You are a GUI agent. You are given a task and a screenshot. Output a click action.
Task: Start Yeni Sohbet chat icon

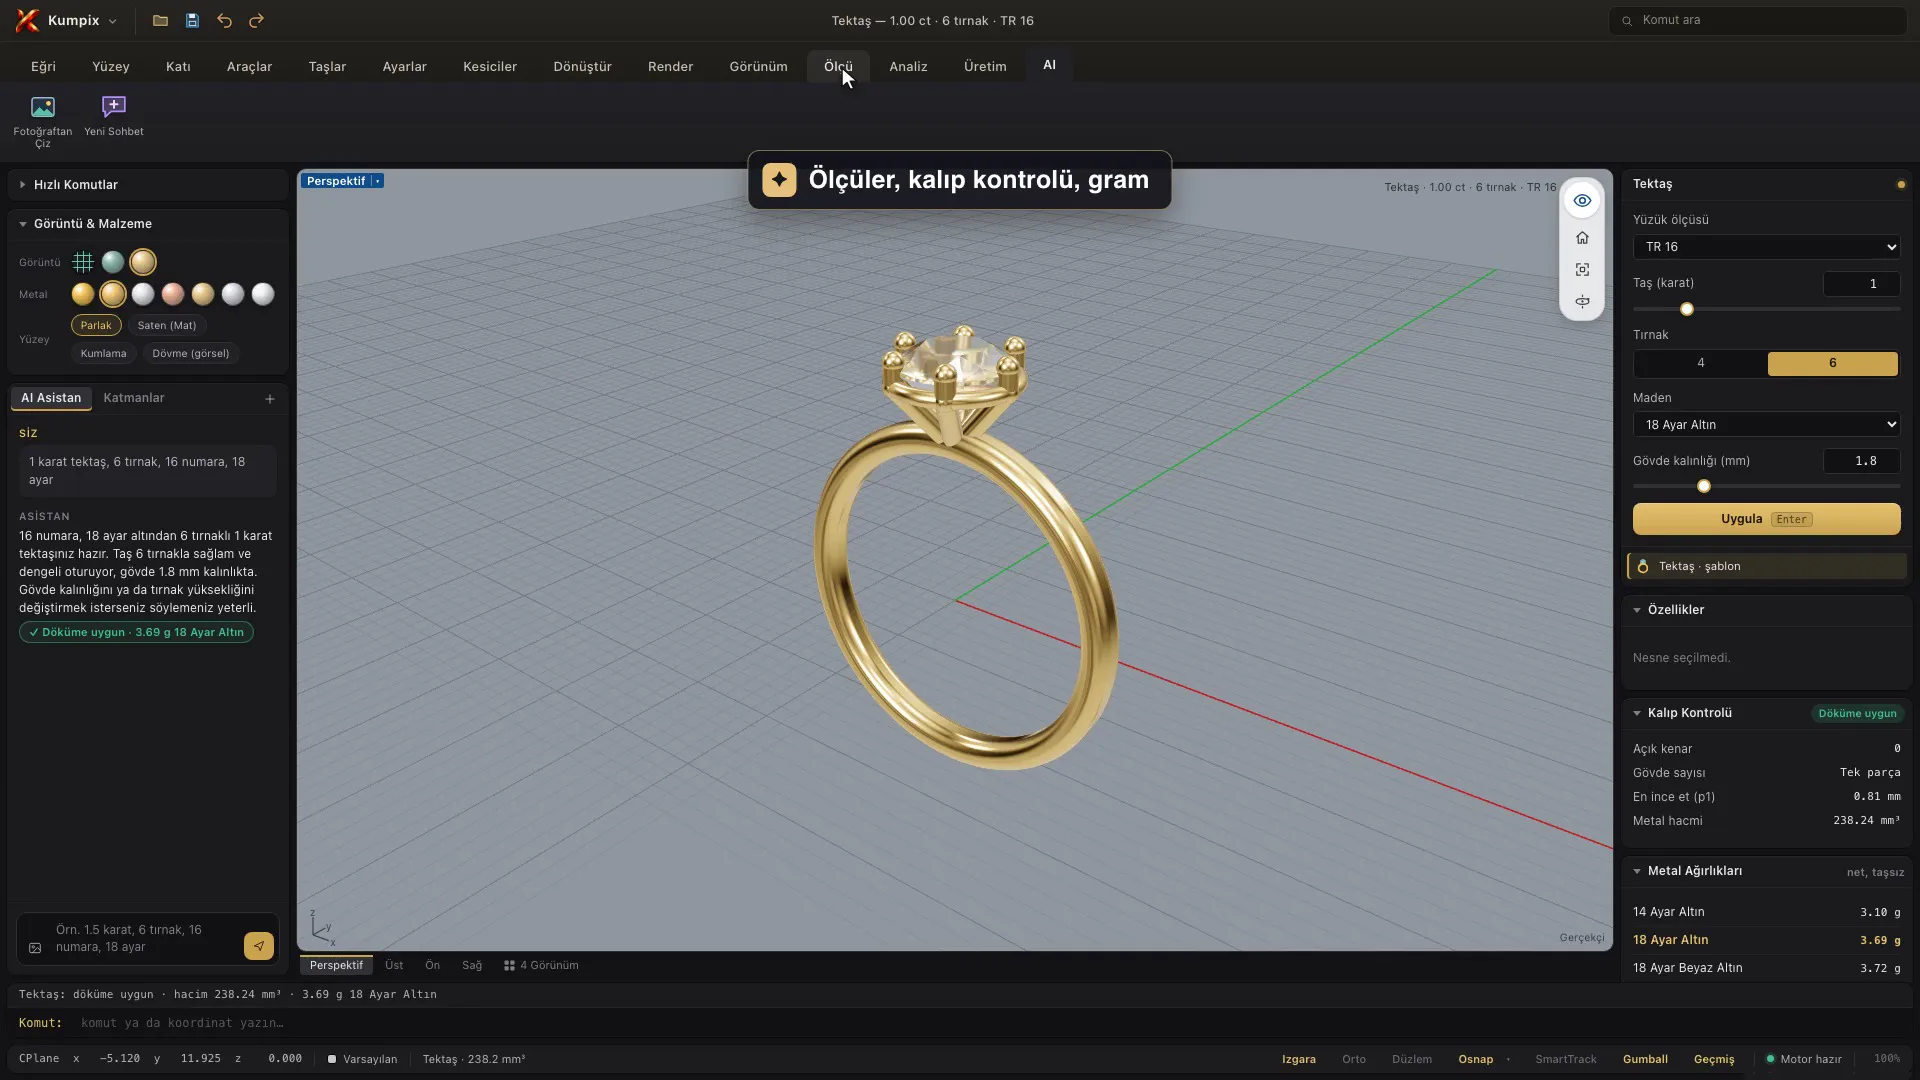point(114,107)
